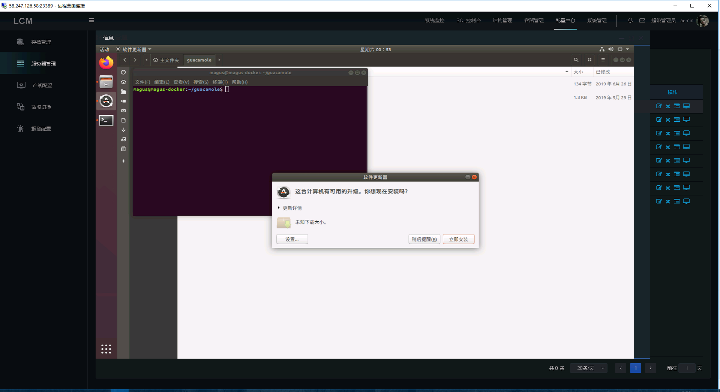Open the 软件更新器 app menu in Ubuntu top bar
Image resolution: width=720 pixels, height=392 pixels.
pos(134,49)
